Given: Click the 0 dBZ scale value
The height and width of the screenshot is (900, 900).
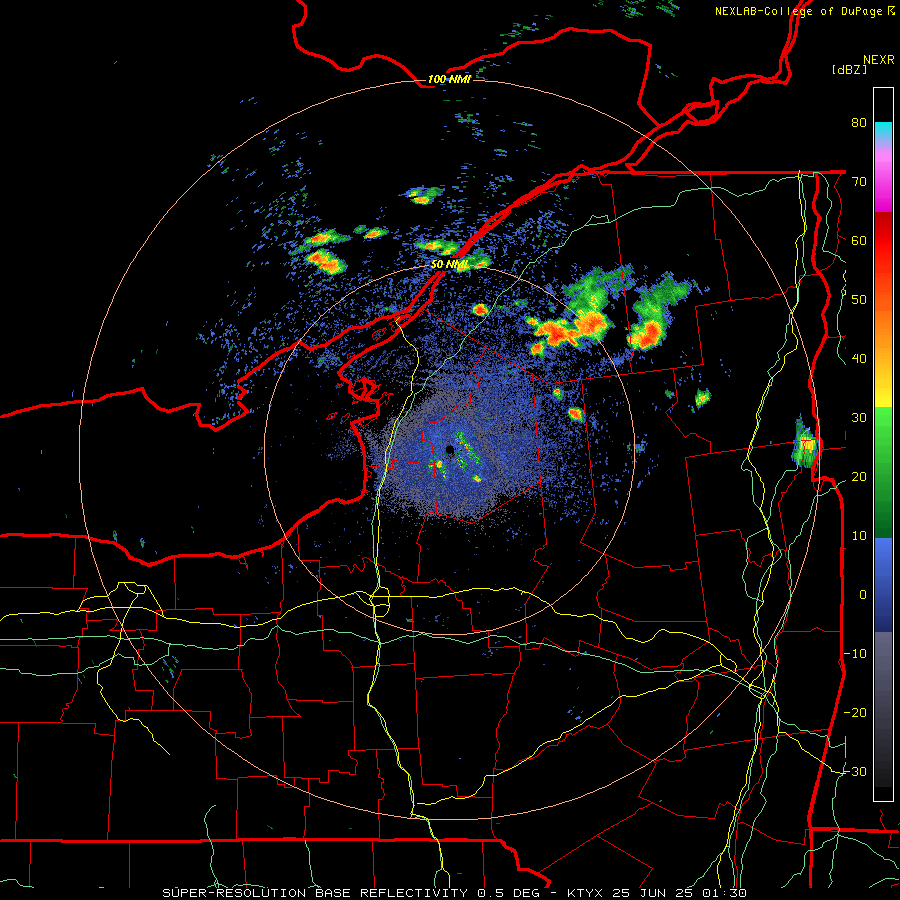Looking at the screenshot, I should [863, 595].
